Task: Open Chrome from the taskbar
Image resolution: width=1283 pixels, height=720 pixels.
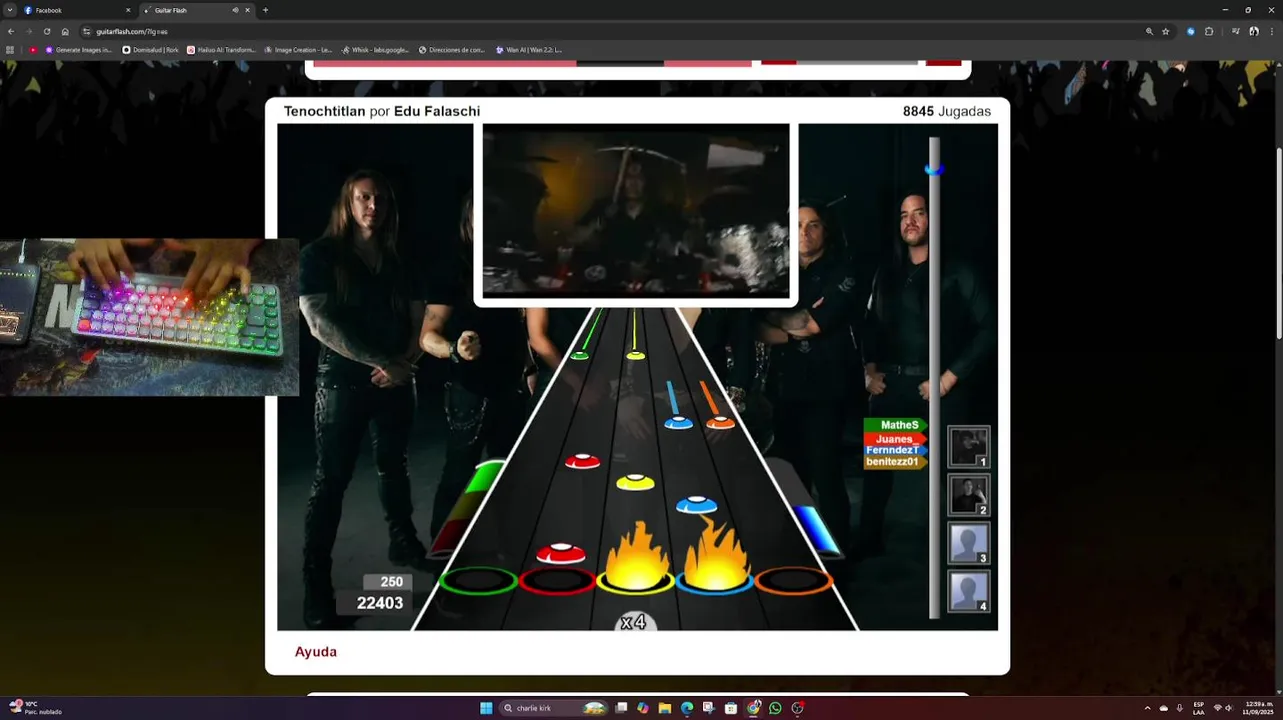Action: pyautogui.click(x=754, y=708)
